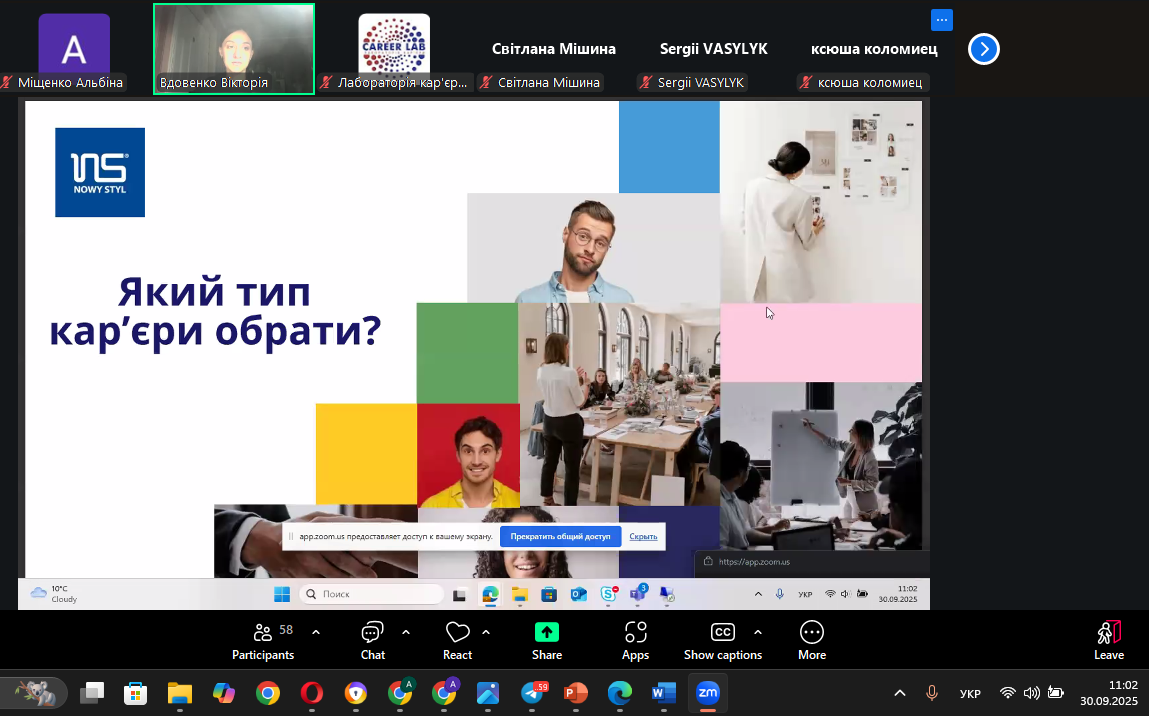
Task: Open Telegram from the taskbar
Action: [x=534, y=693]
